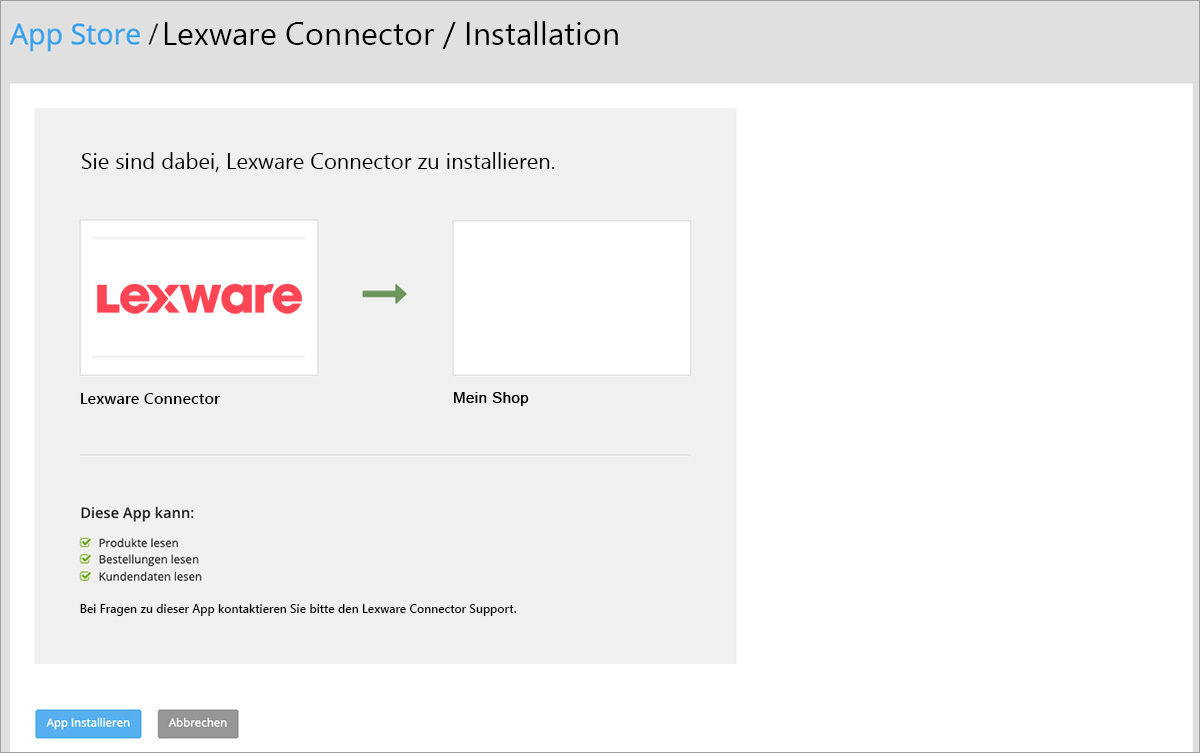Click the Abbrechen button
1200x753 pixels.
[x=198, y=723]
